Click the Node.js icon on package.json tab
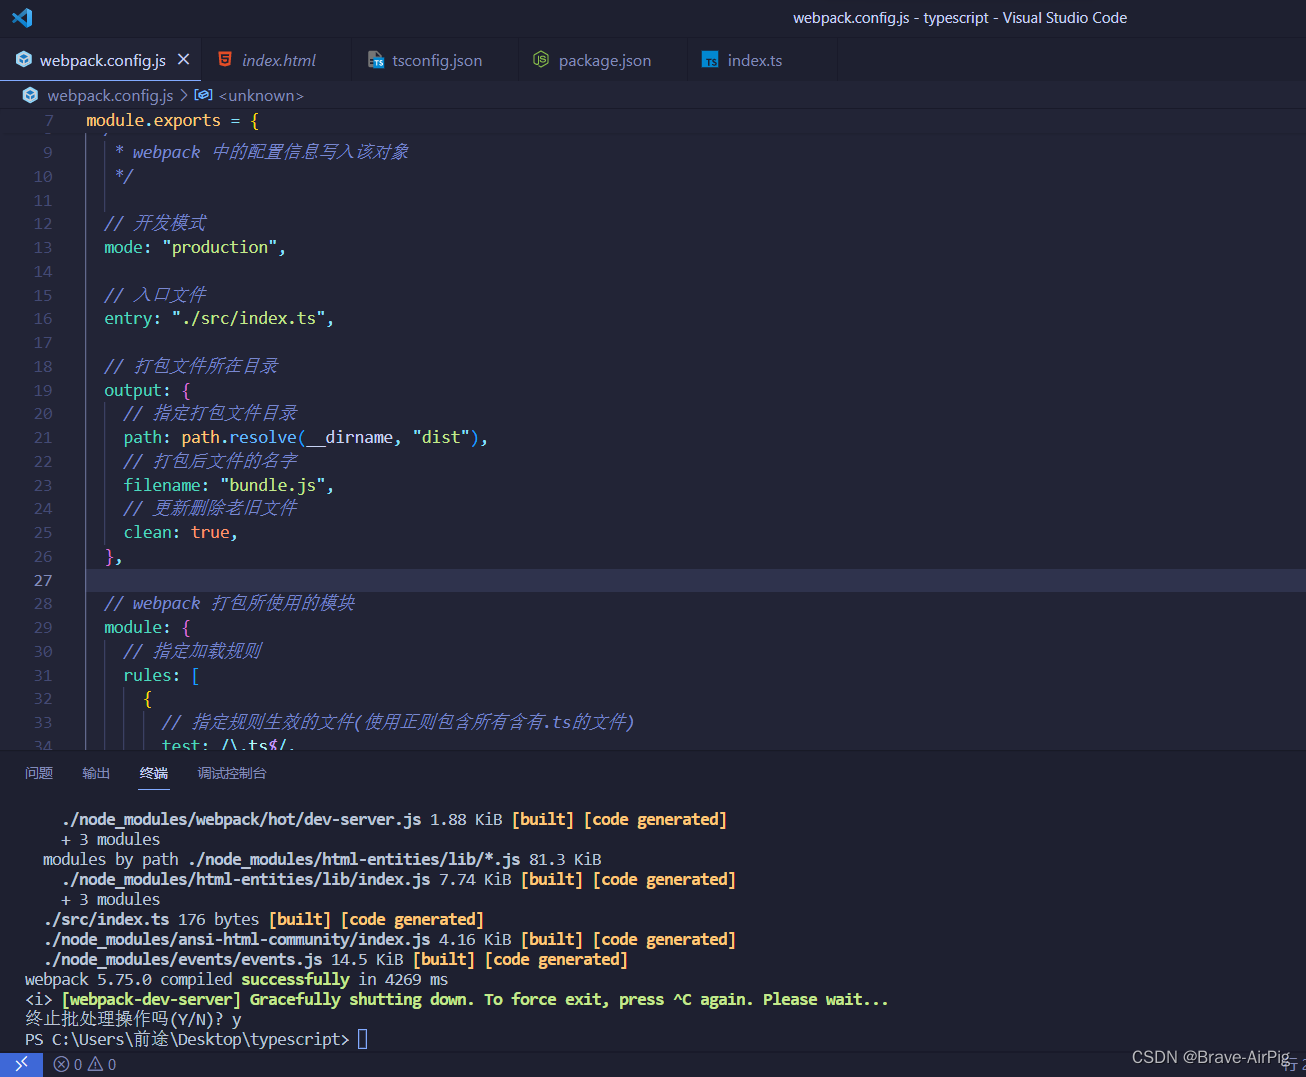This screenshot has width=1306, height=1077. (x=541, y=60)
